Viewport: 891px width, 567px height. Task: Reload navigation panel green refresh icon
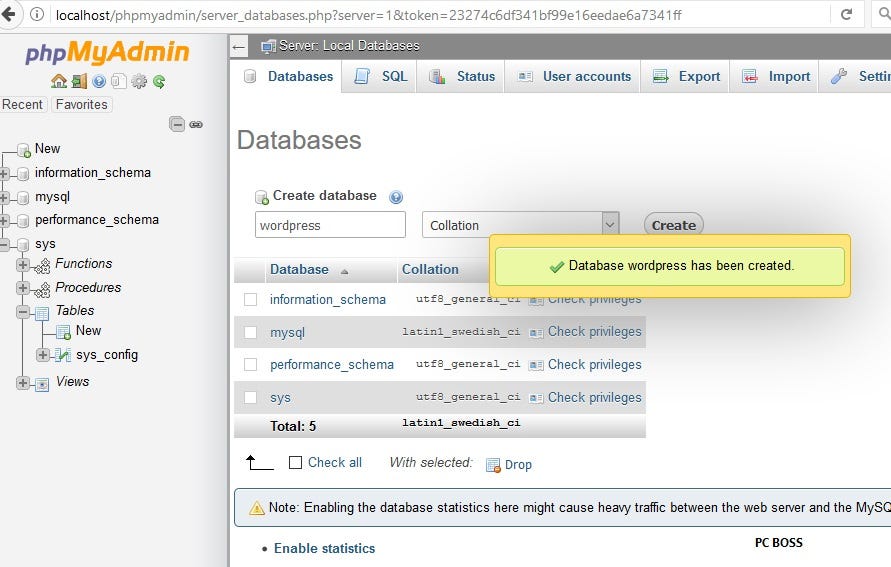pyautogui.click(x=159, y=82)
